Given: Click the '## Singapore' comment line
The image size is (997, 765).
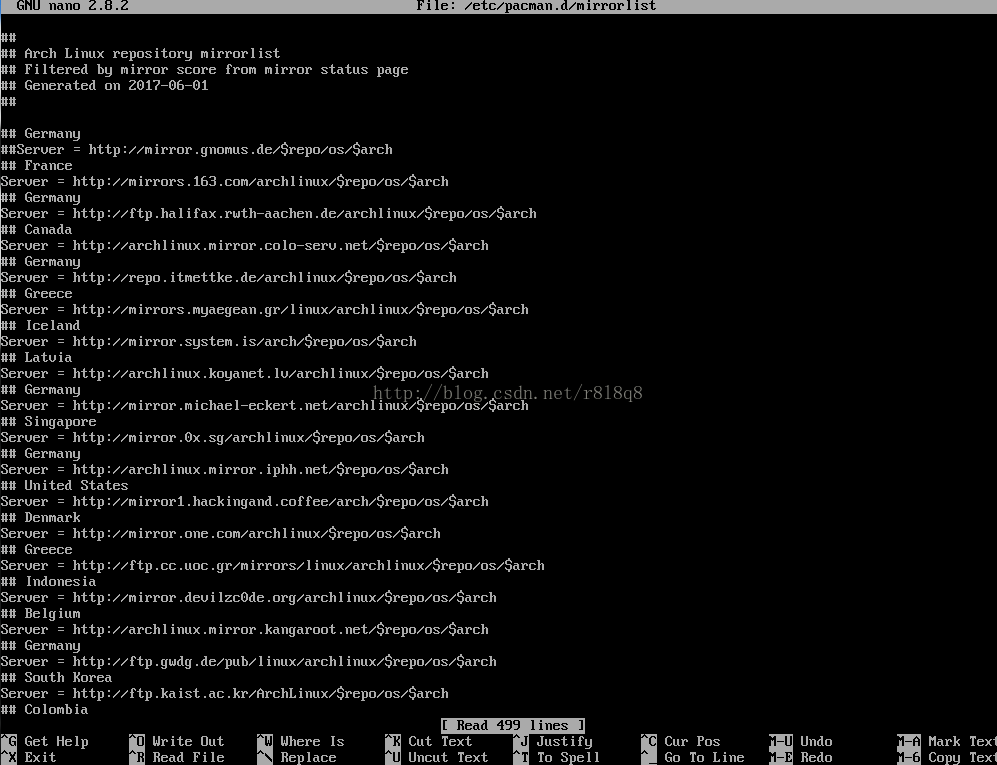Looking at the screenshot, I should (48, 422).
